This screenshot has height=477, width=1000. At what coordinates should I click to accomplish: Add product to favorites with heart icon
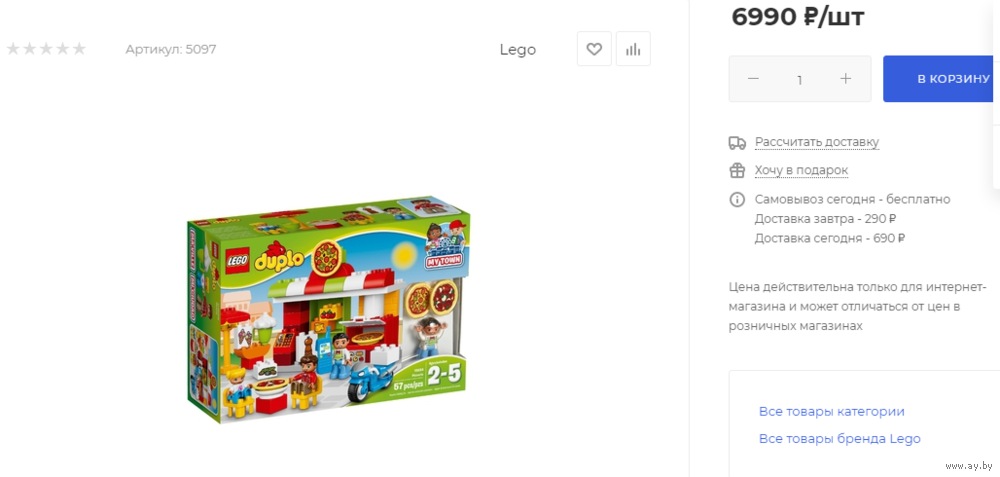click(x=594, y=49)
